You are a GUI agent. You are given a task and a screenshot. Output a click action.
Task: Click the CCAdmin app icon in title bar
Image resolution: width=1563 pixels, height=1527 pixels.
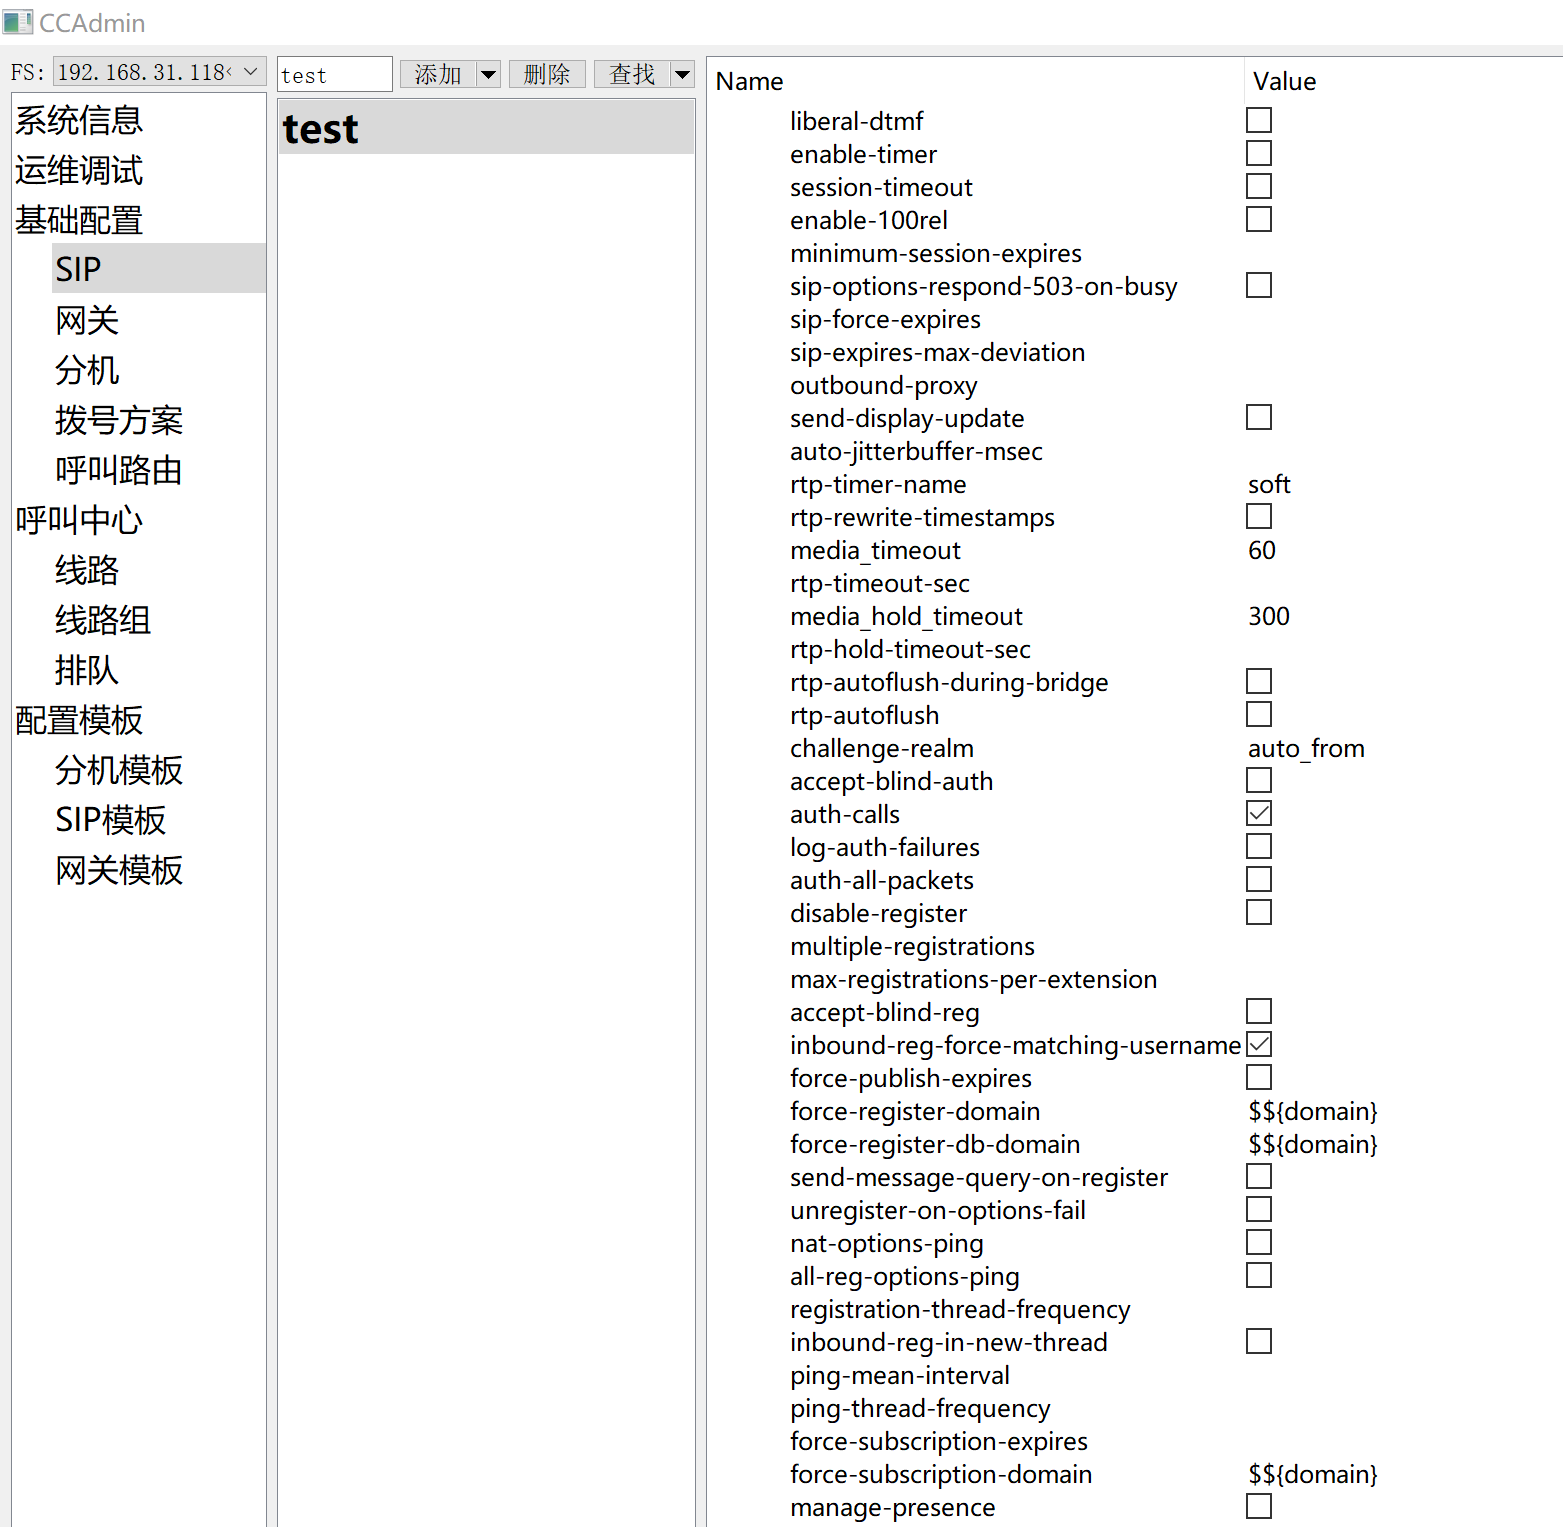tap(17, 22)
